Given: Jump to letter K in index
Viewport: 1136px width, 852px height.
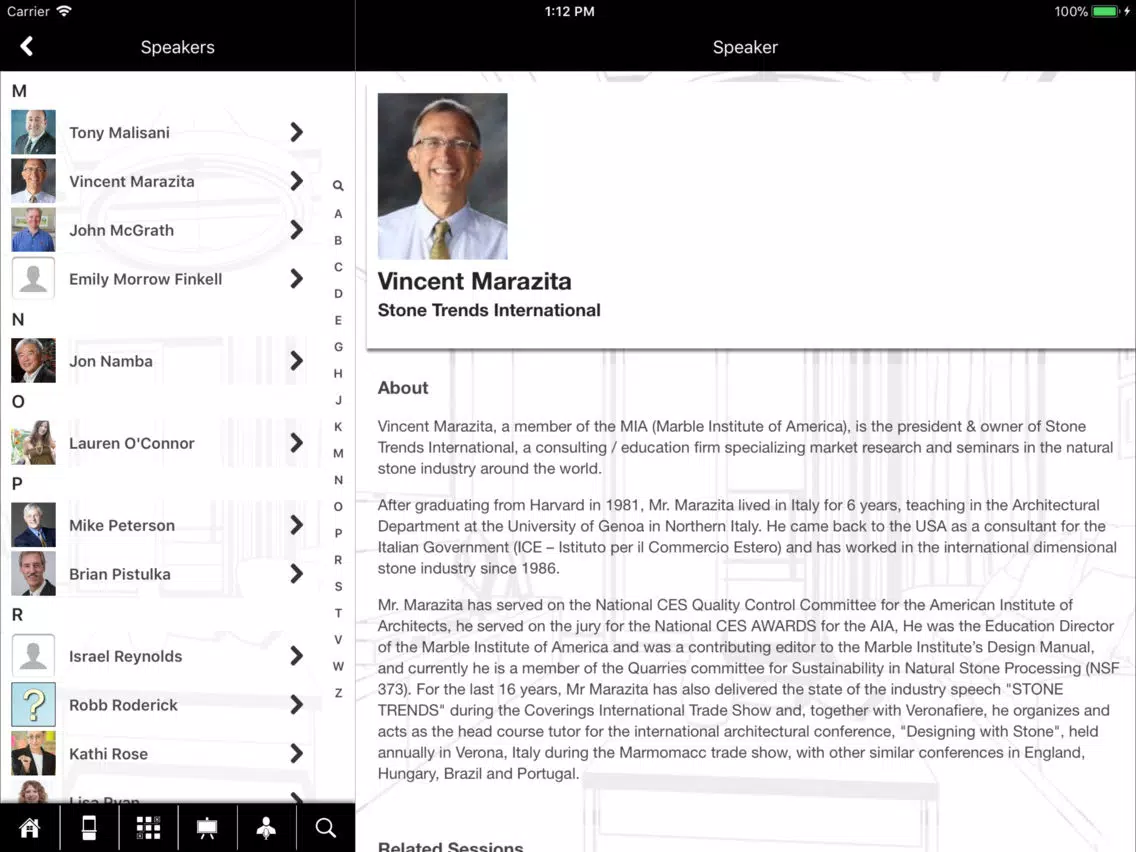Looking at the screenshot, I should pyautogui.click(x=338, y=427).
